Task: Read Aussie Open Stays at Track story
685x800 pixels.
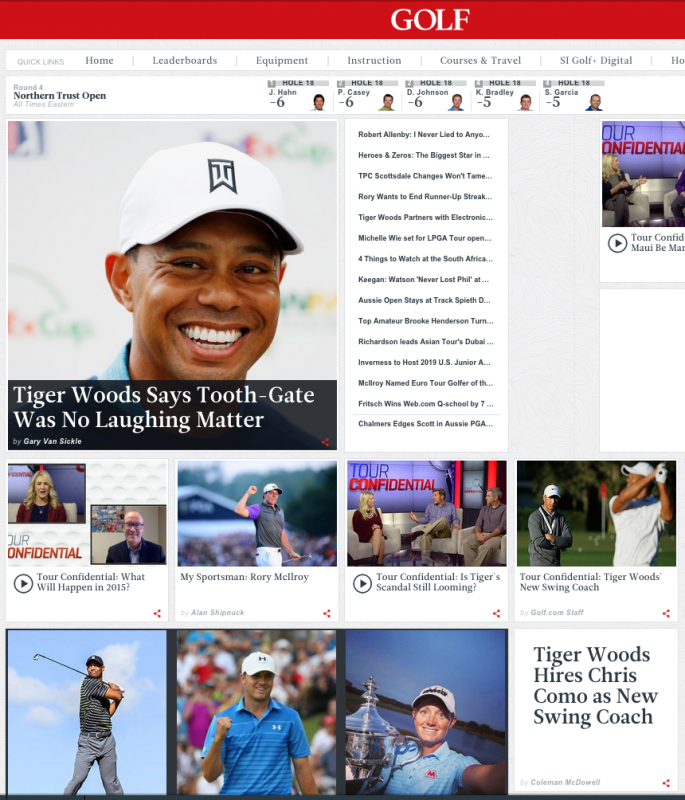Action: coord(424,300)
